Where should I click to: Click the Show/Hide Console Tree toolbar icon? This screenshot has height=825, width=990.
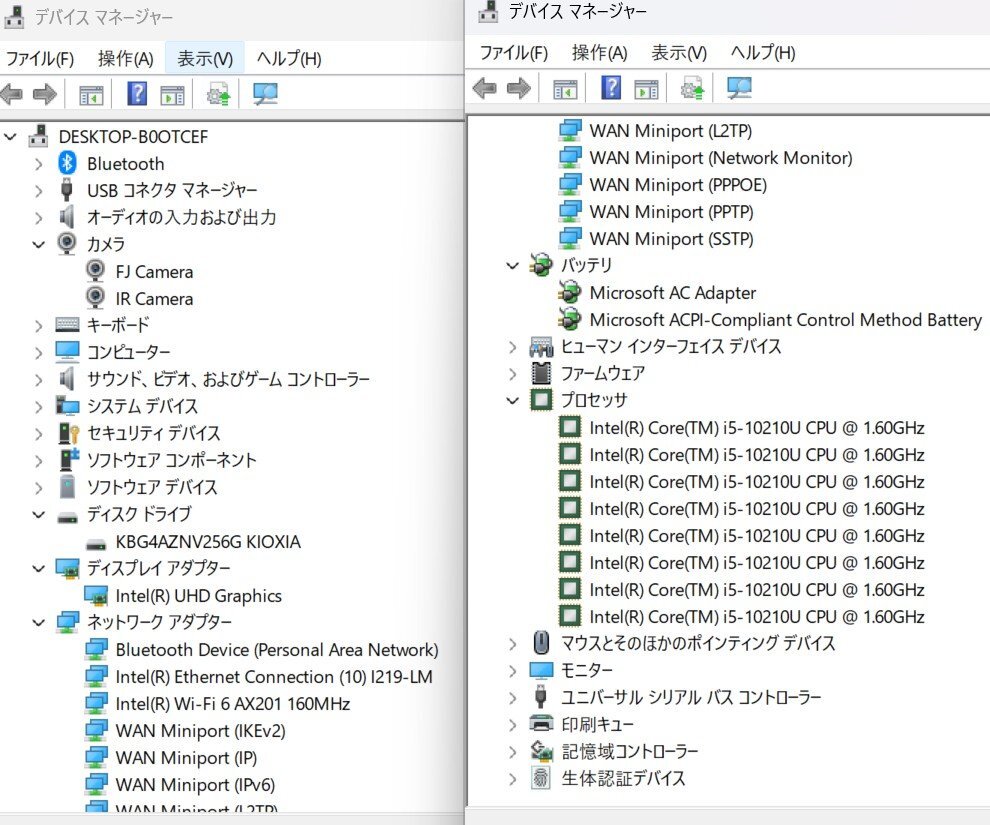tap(90, 94)
